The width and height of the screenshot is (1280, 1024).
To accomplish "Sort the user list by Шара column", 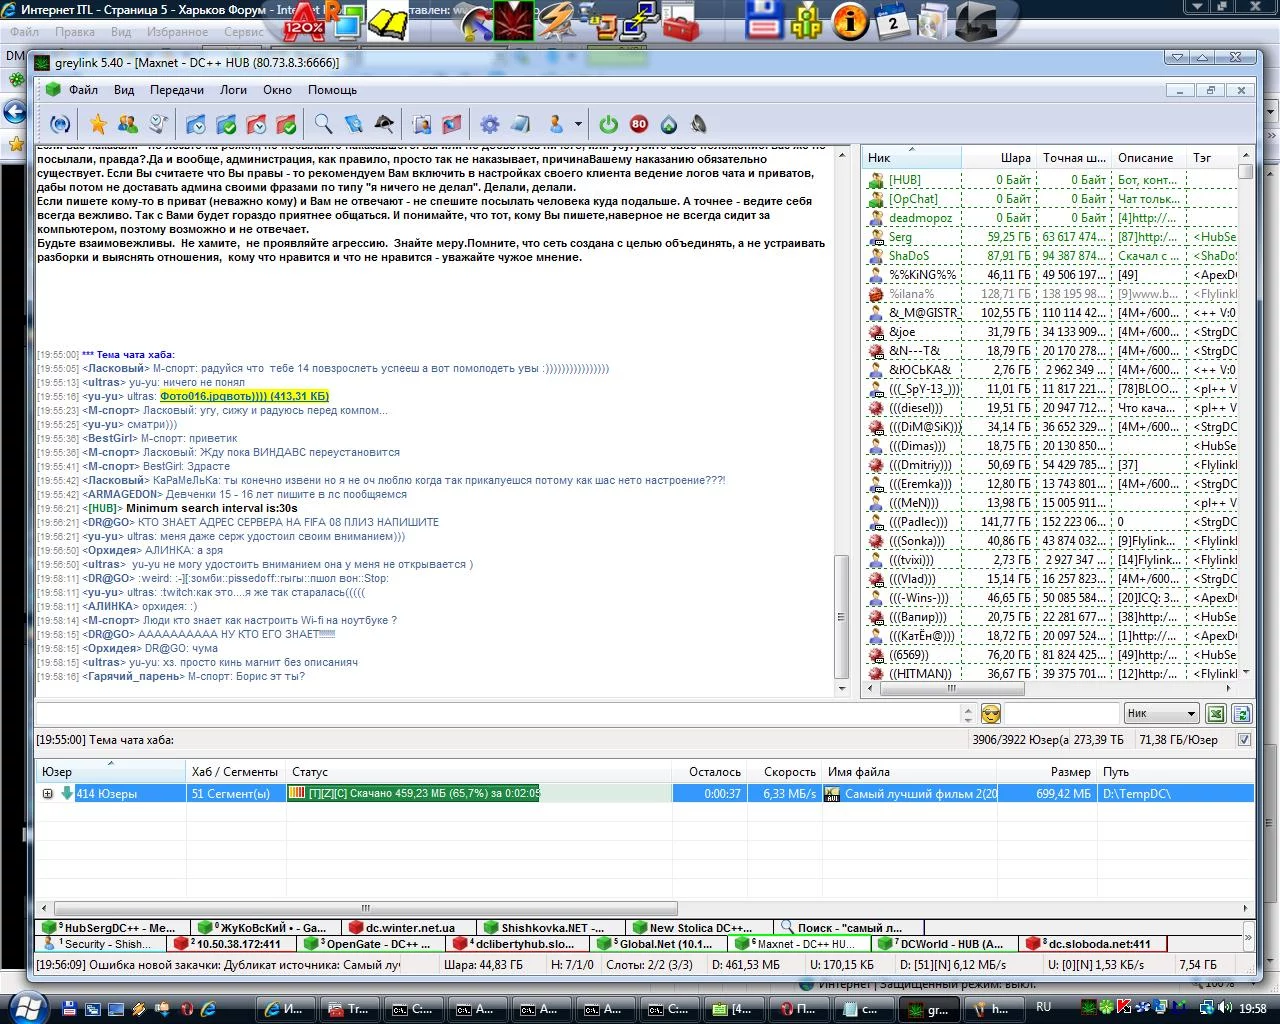I will click(1015, 158).
